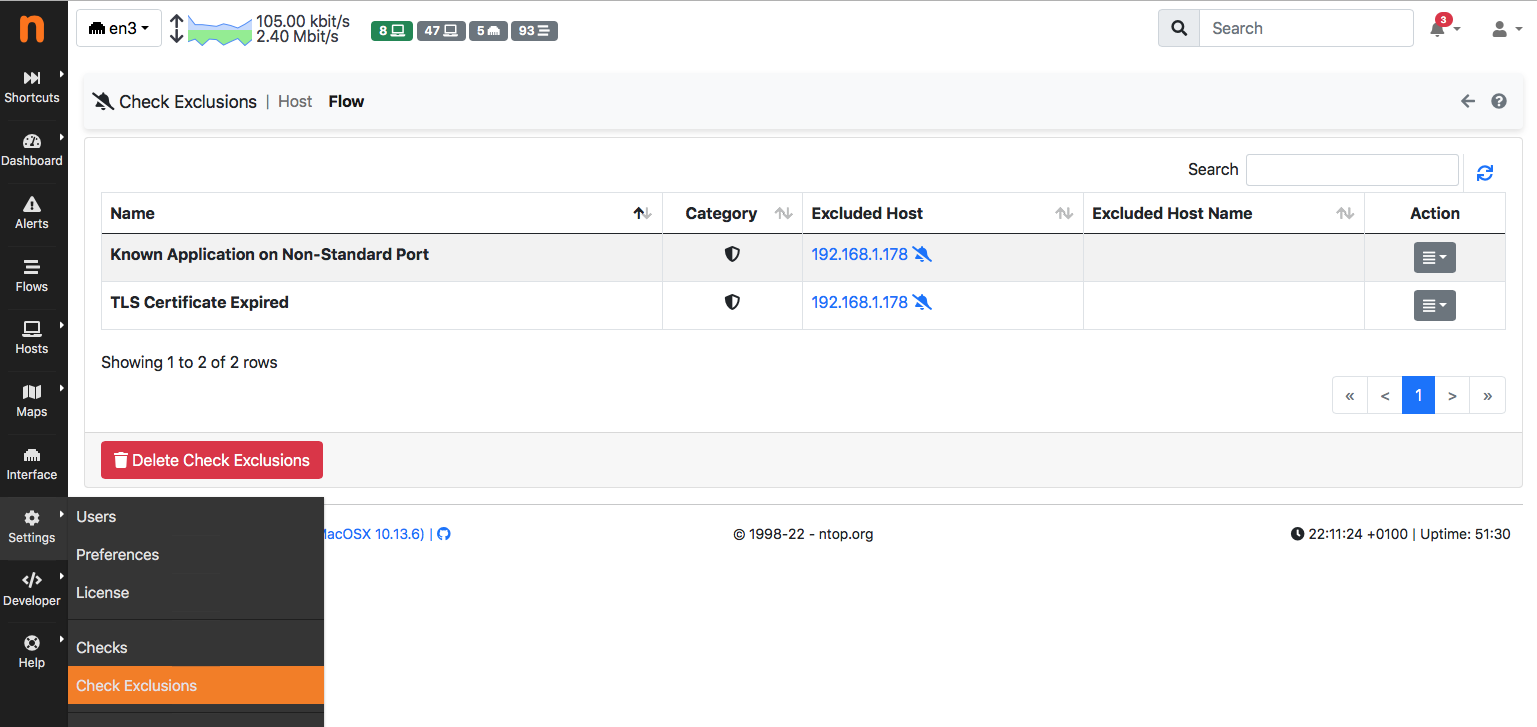The image size is (1537, 727).
Task: Click the help question mark icon
Action: point(1499,101)
